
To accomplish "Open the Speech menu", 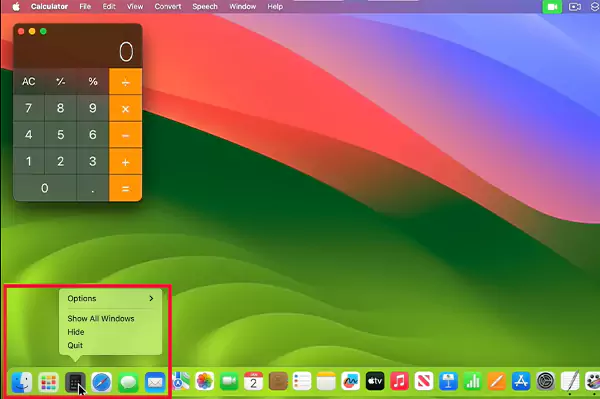I will [205, 7].
